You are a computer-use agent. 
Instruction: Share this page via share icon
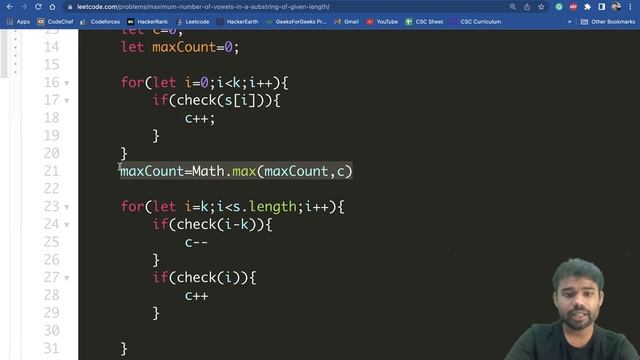(527, 7)
